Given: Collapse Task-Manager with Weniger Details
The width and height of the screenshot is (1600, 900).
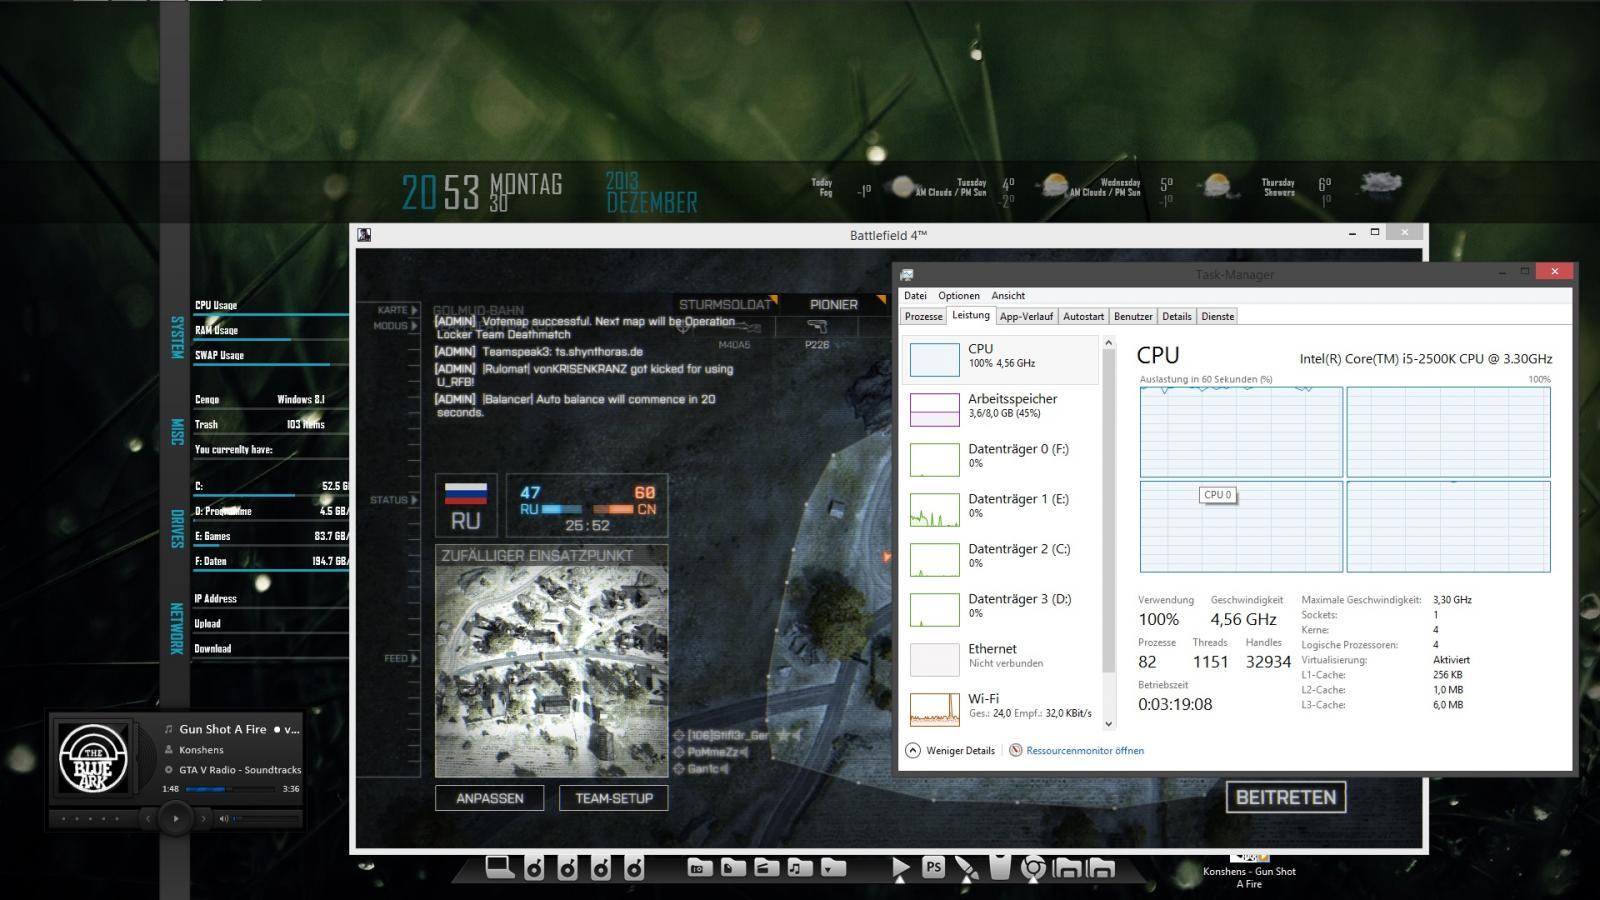Looking at the screenshot, I should (950, 750).
